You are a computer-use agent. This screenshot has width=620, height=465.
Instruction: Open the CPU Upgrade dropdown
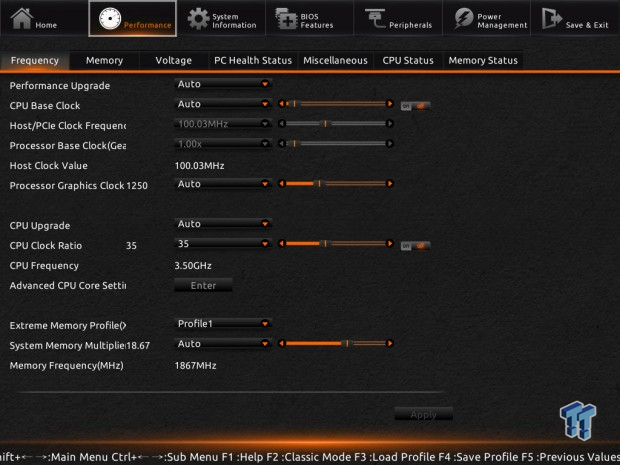pos(223,224)
